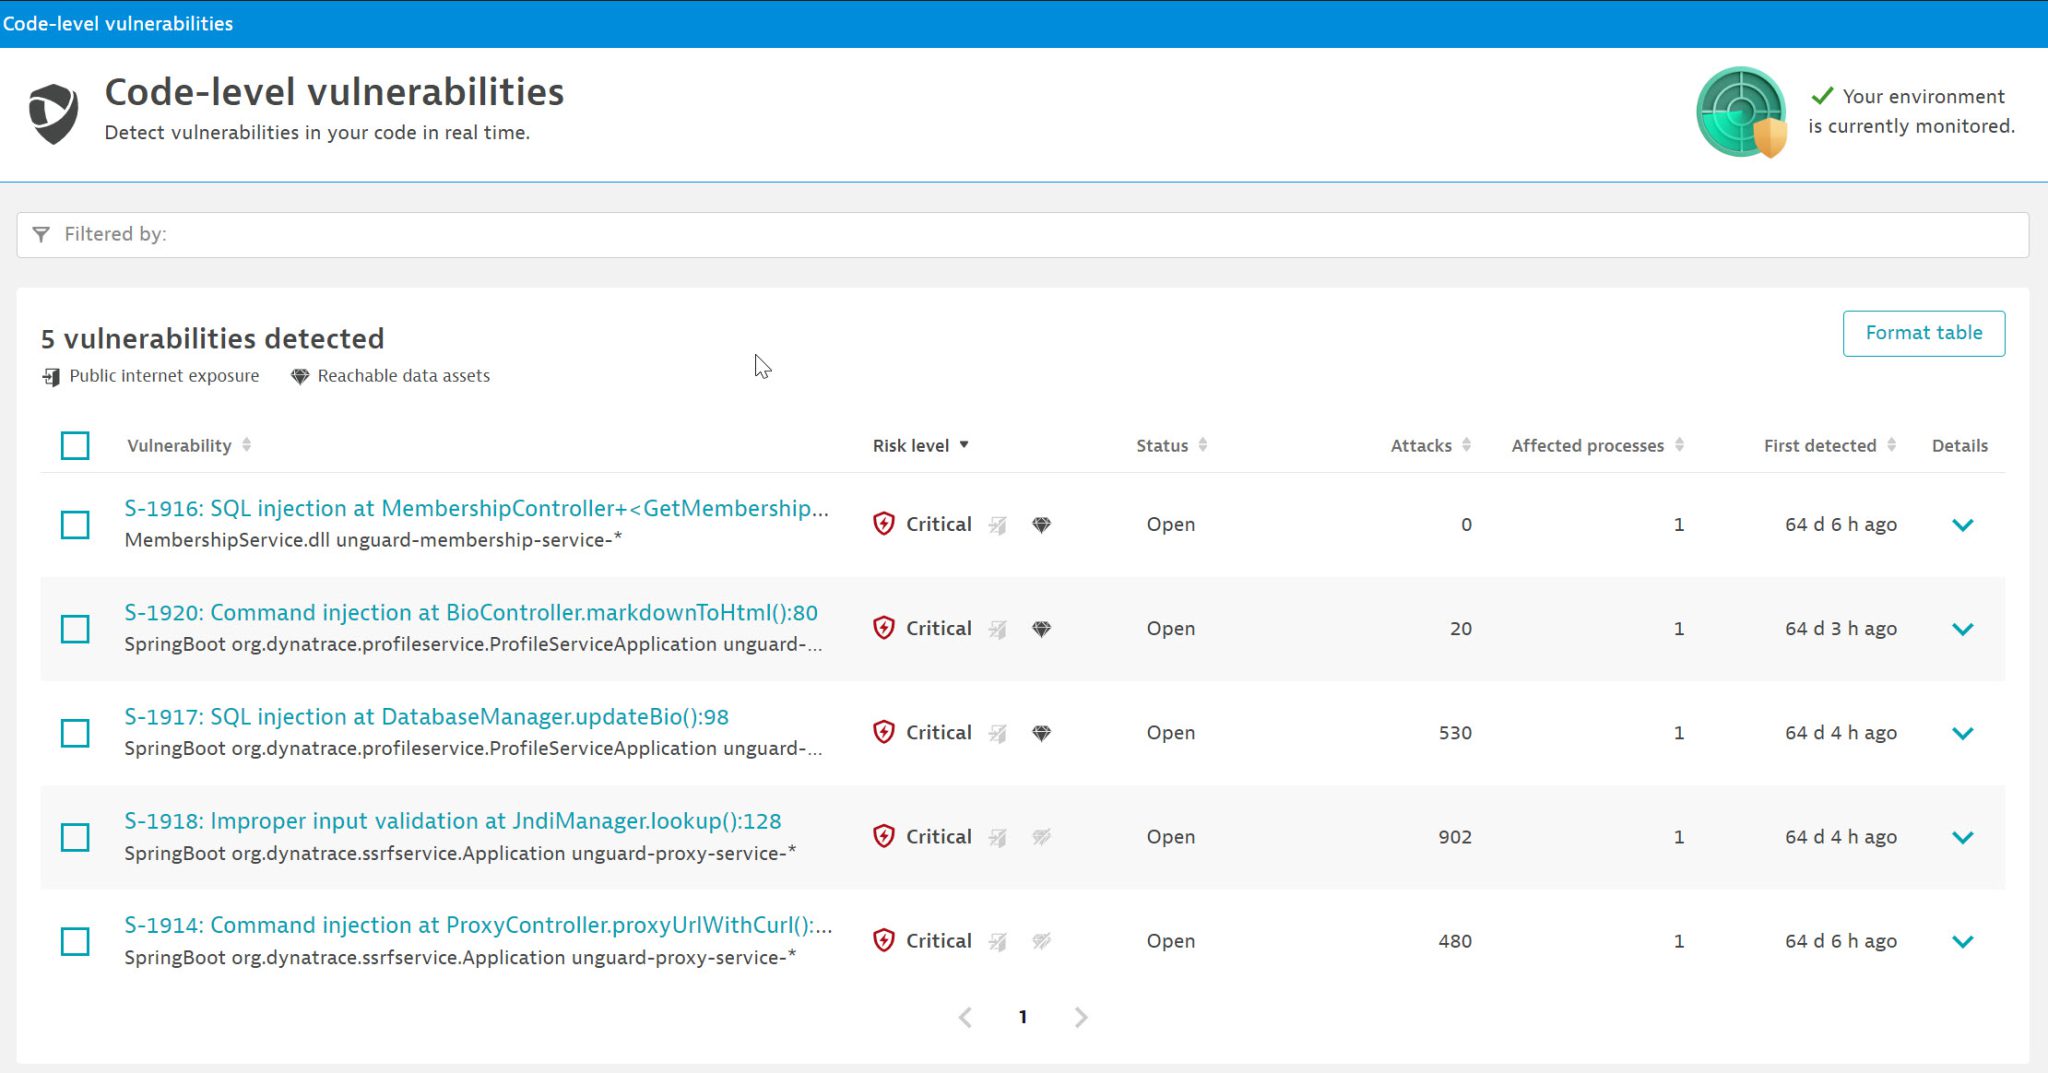Click the crossed-out data assets icon in S-1918 row
This screenshot has height=1073, width=2048.
1041,837
